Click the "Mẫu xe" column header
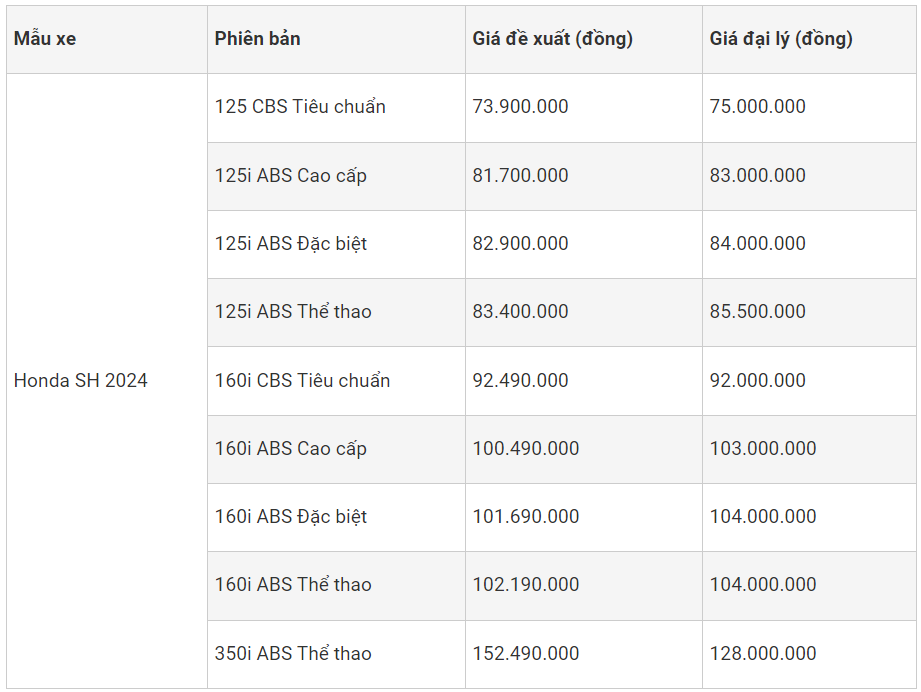 [x=45, y=39]
